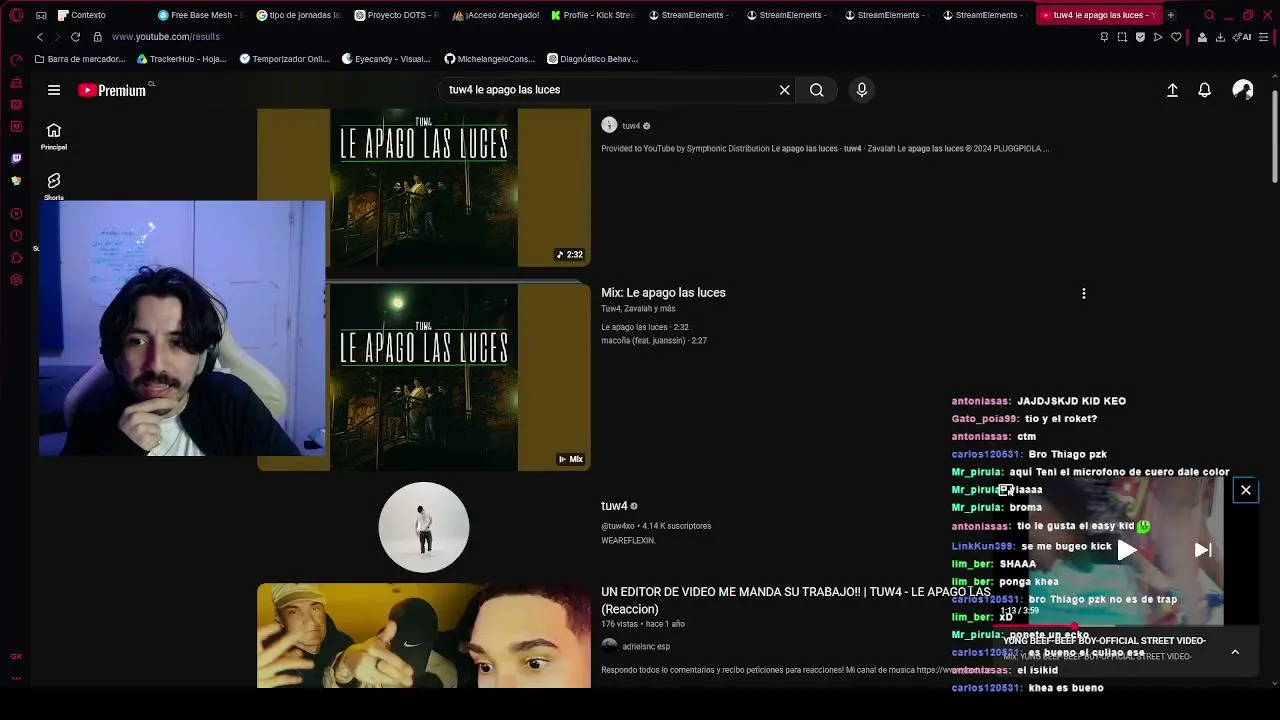The height and width of the screenshot is (720, 1280).
Task: Open the YouTube notifications bell
Action: click(1205, 90)
